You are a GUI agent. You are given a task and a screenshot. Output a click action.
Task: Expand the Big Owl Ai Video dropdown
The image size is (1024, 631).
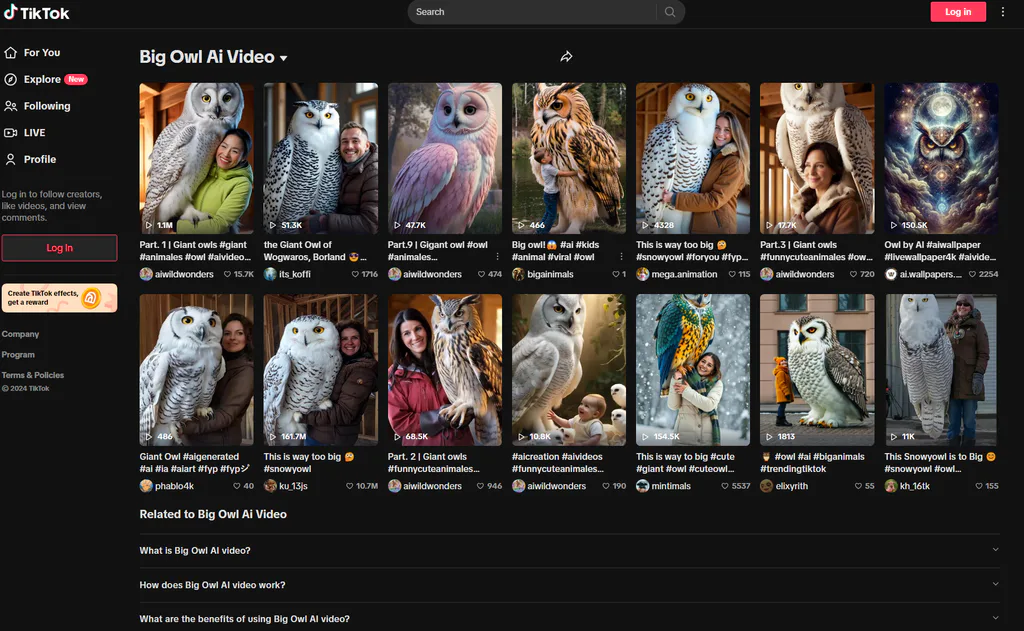click(283, 58)
